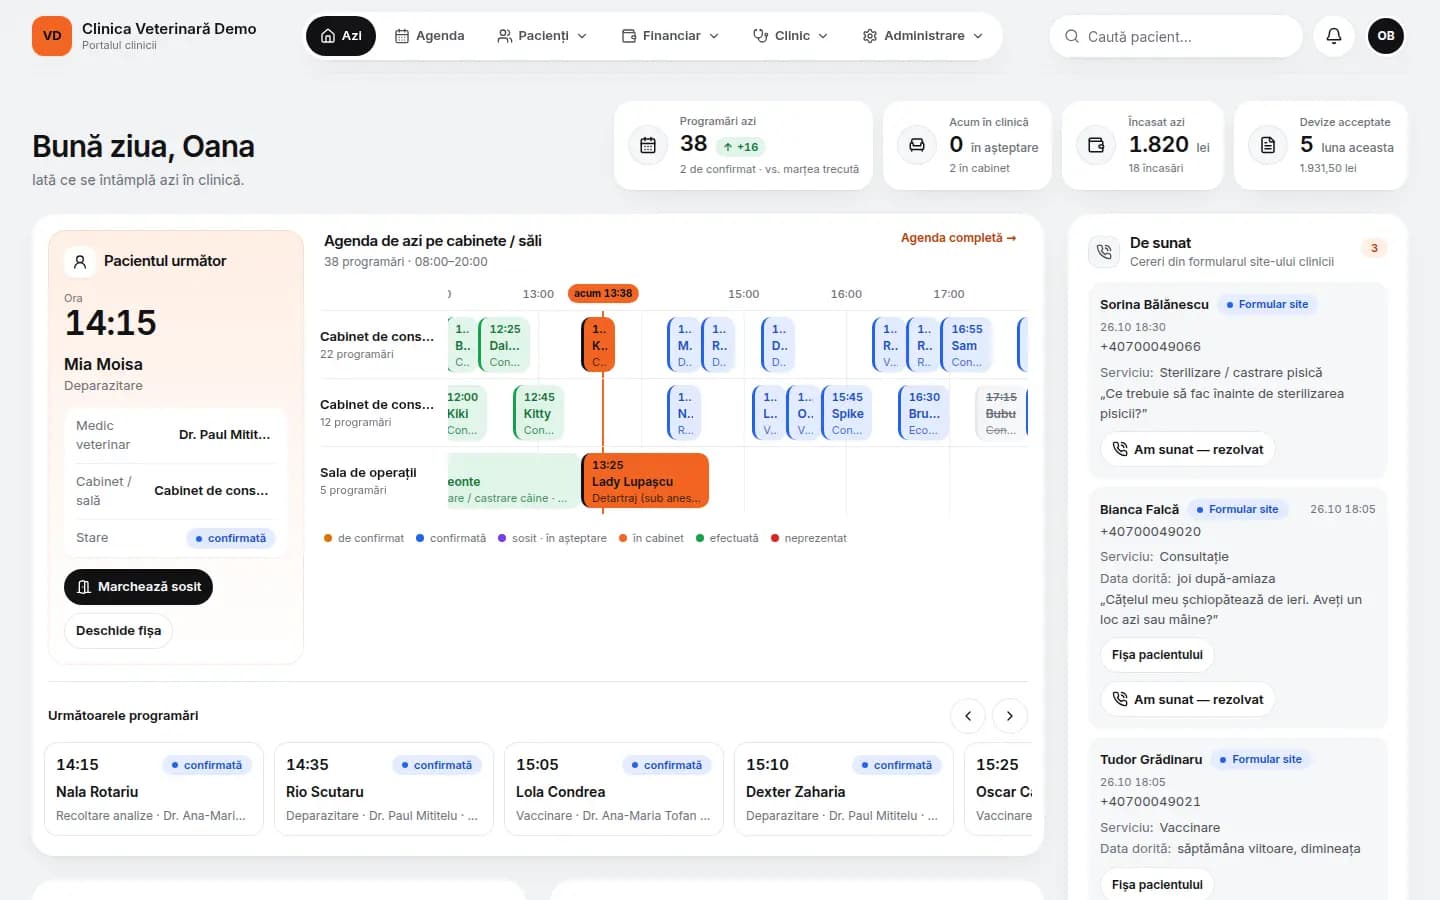
Task: Show previous upcoming appointments with left arrow
Action: 968,716
